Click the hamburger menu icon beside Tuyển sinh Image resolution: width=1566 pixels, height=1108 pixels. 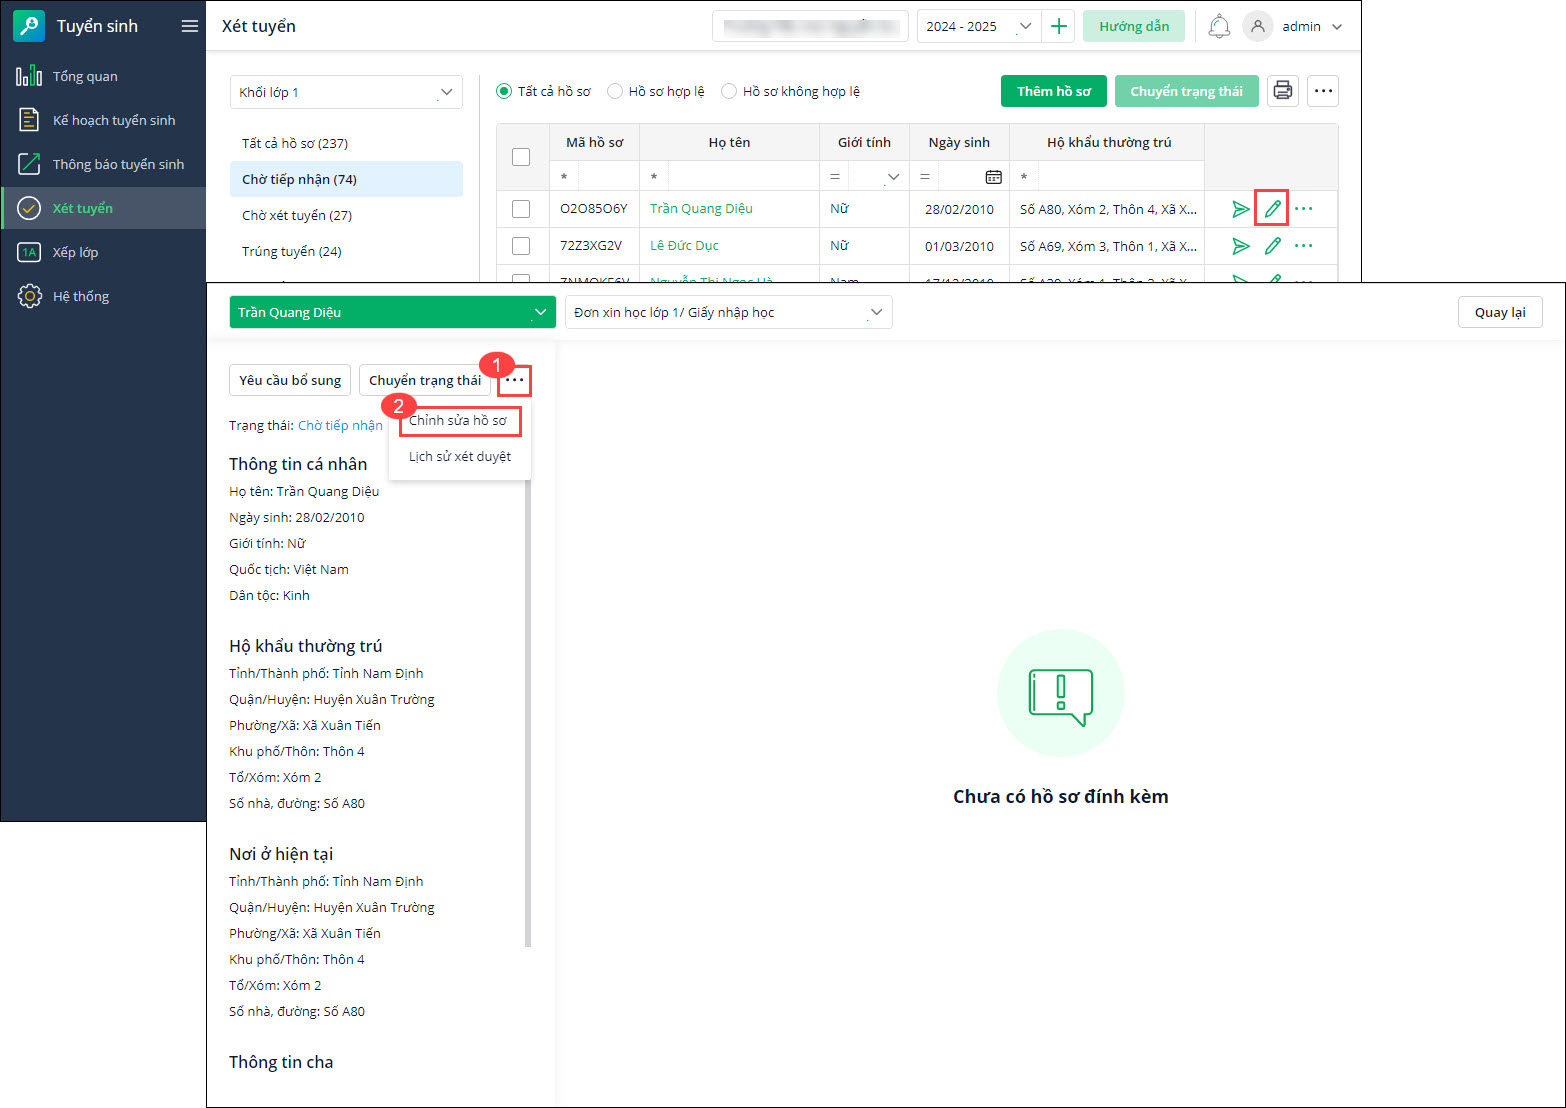pos(189,26)
